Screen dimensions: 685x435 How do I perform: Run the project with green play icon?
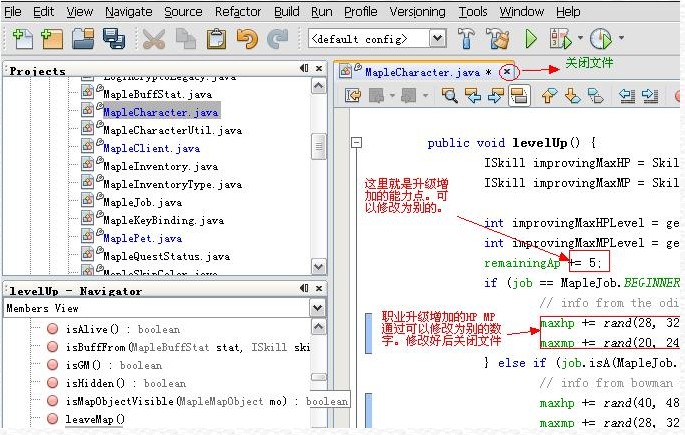point(531,39)
